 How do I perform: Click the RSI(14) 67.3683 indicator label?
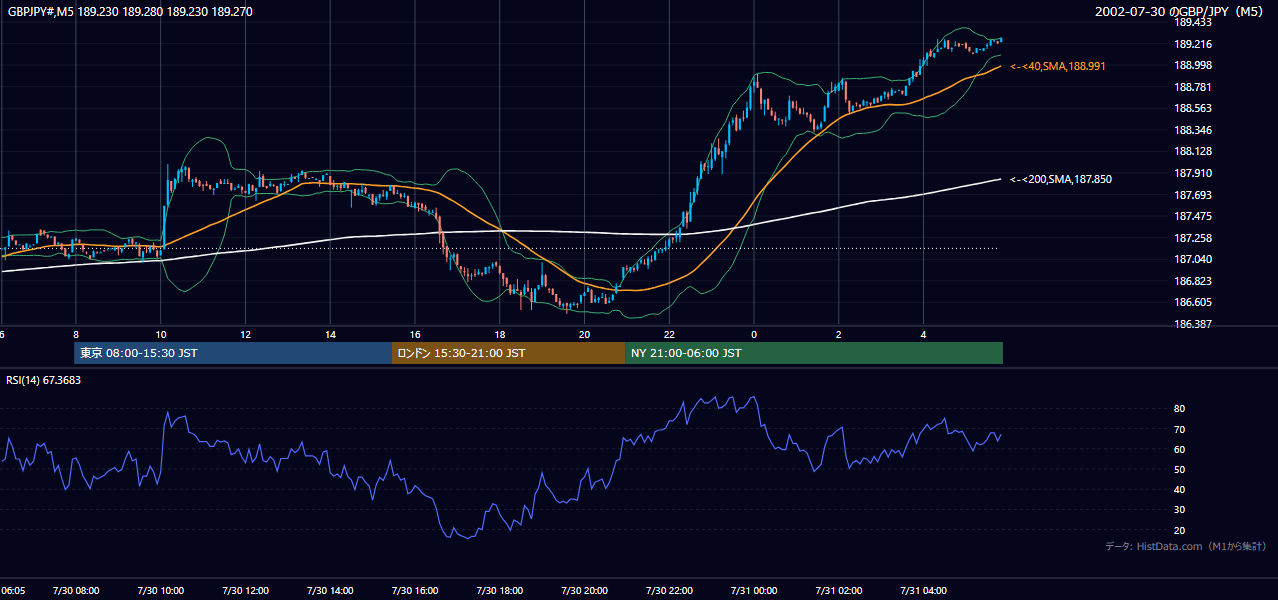pos(44,379)
